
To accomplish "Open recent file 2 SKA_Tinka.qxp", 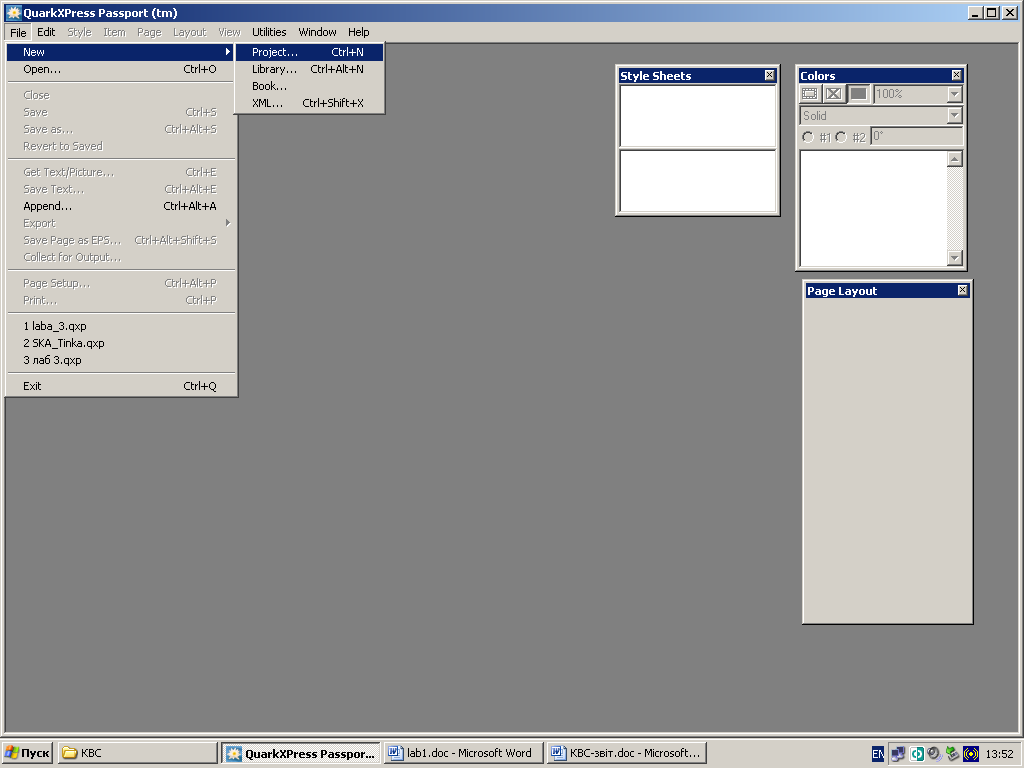I will pyautogui.click(x=121, y=343).
